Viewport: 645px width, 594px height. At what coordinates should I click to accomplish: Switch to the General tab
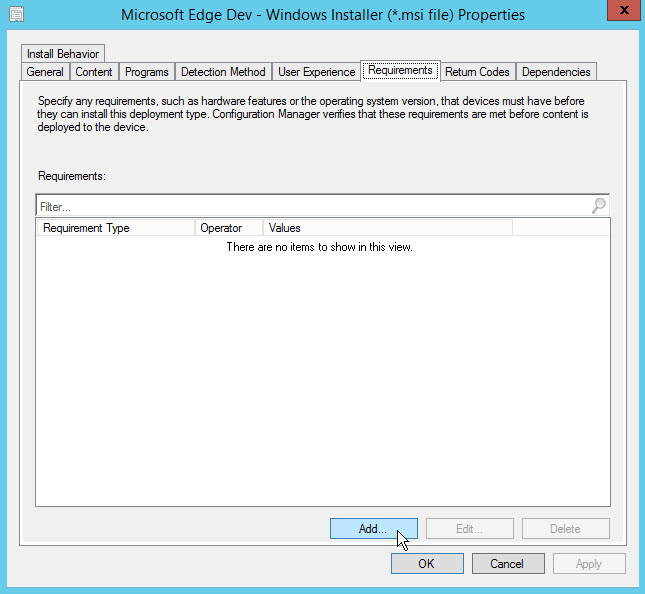pos(45,72)
